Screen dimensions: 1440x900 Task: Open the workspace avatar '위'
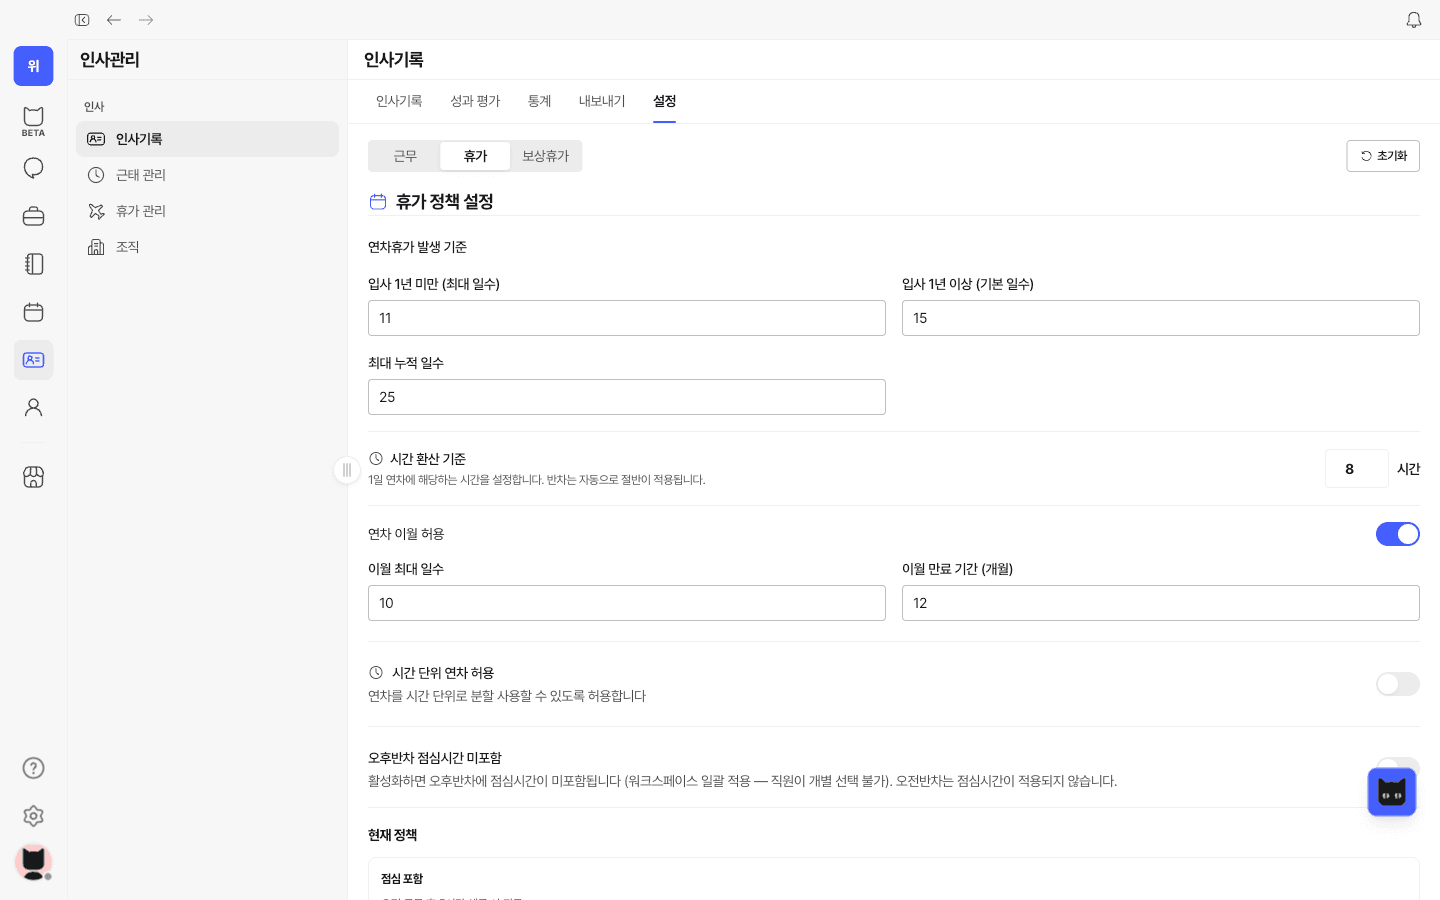(33, 66)
